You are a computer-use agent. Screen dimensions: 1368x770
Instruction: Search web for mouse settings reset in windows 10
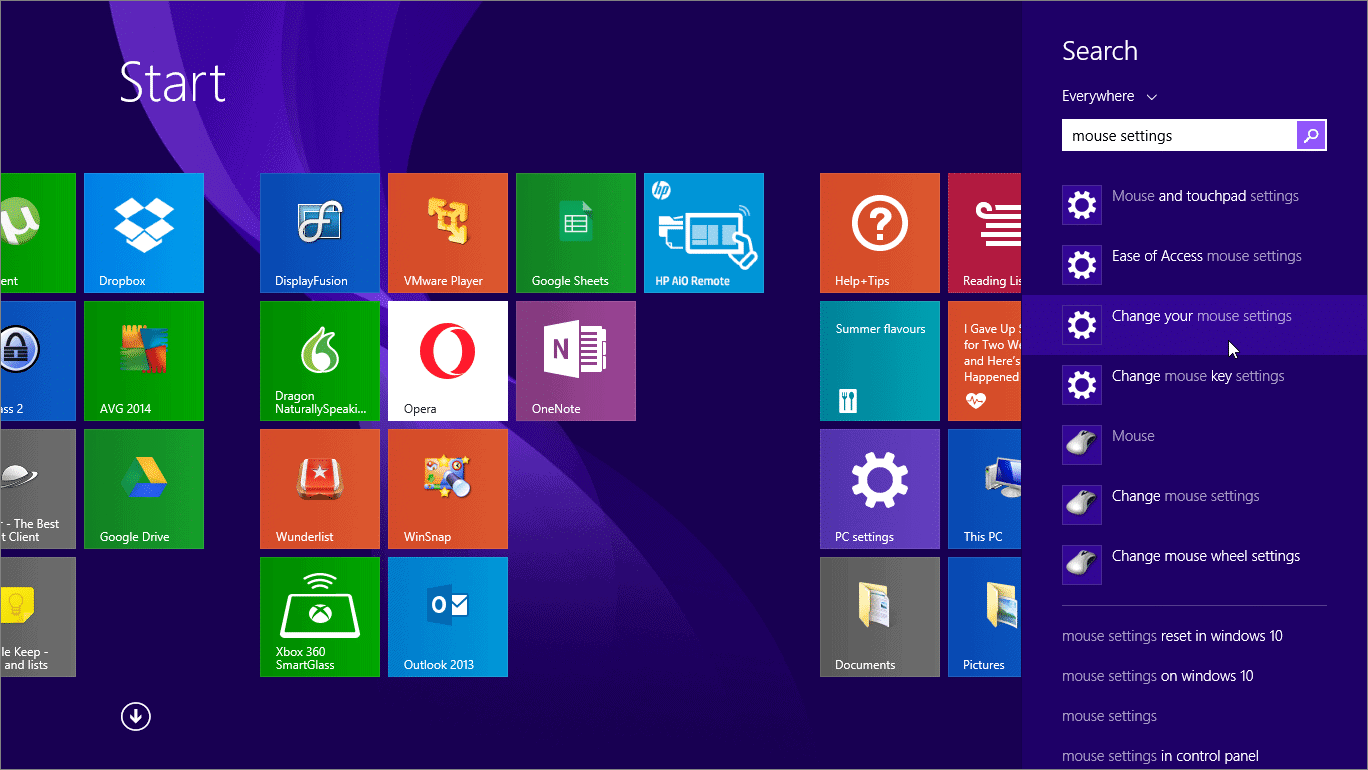click(1172, 636)
